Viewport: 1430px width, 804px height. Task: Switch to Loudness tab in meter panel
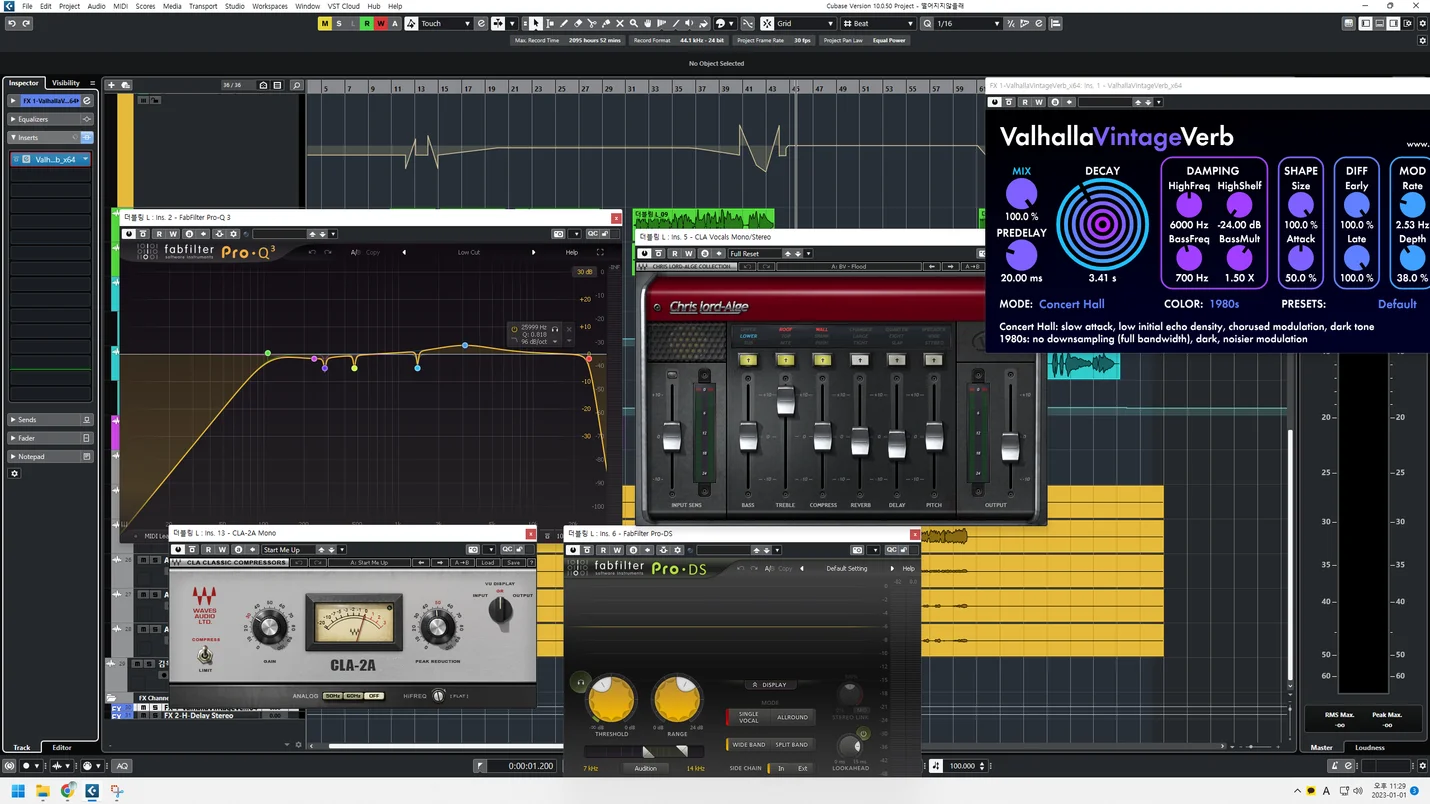coord(1370,747)
